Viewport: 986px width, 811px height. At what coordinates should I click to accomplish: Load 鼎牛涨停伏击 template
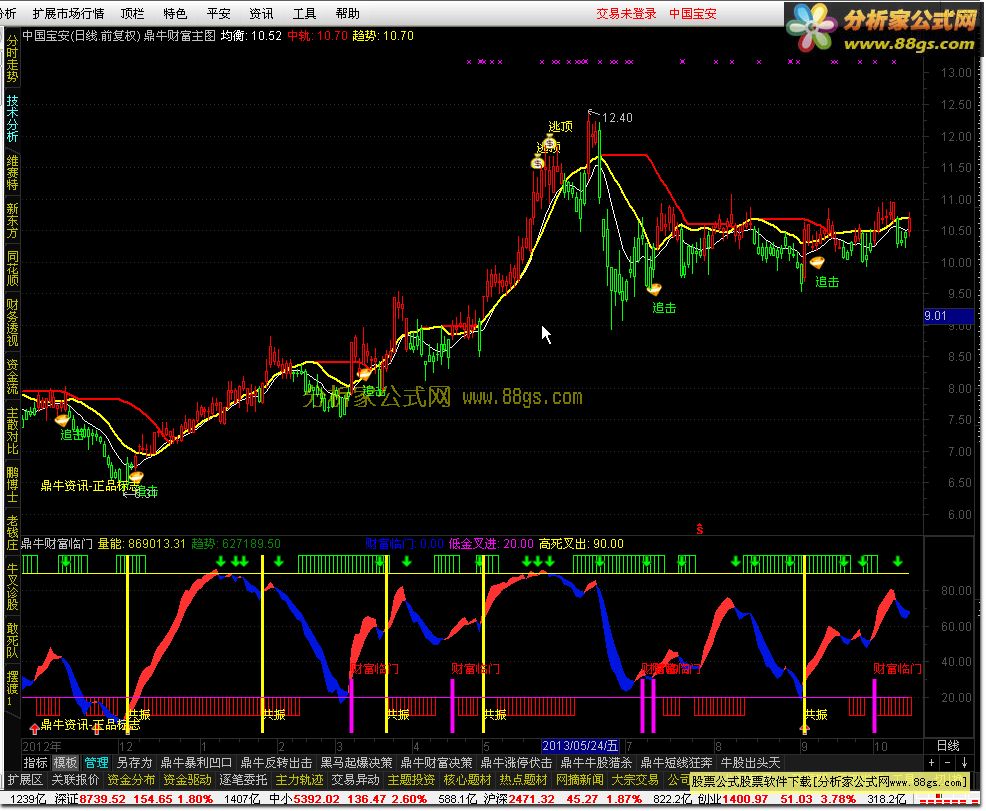(516, 763)
